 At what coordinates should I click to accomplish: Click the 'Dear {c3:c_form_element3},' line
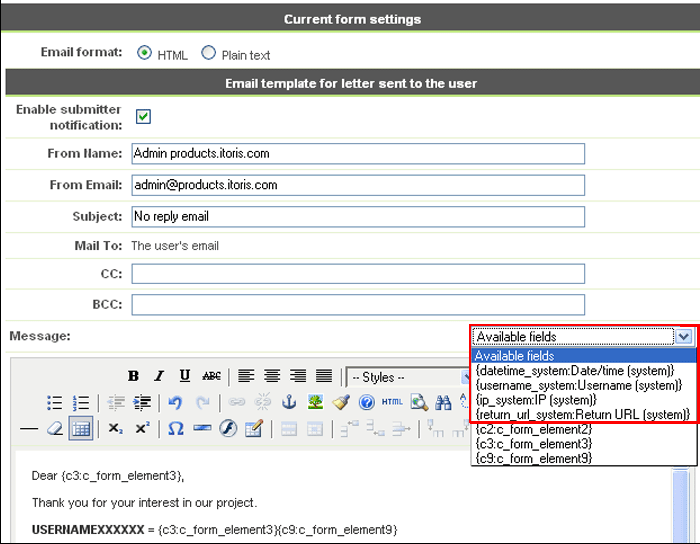tap(108, 476)
